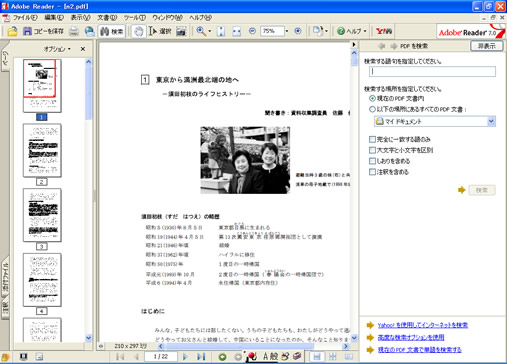The height and width of the screenshot is (364, 507).
Task: Check the include bookmarks option
Action: pos(372,161)
